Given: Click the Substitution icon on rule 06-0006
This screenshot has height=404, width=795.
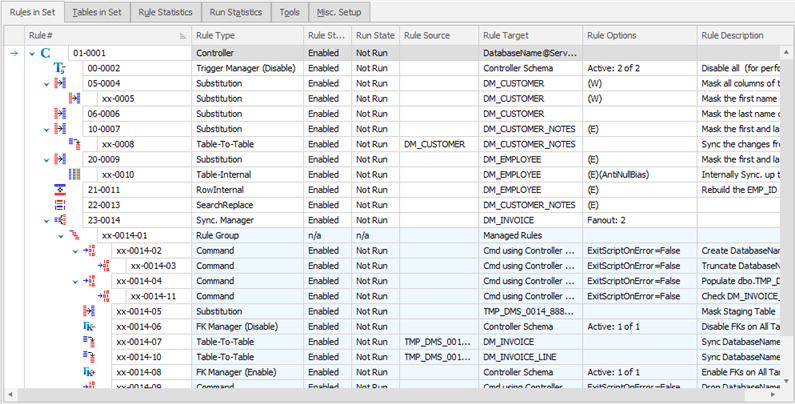Looking at the screenshot, I should click(59, 114).
